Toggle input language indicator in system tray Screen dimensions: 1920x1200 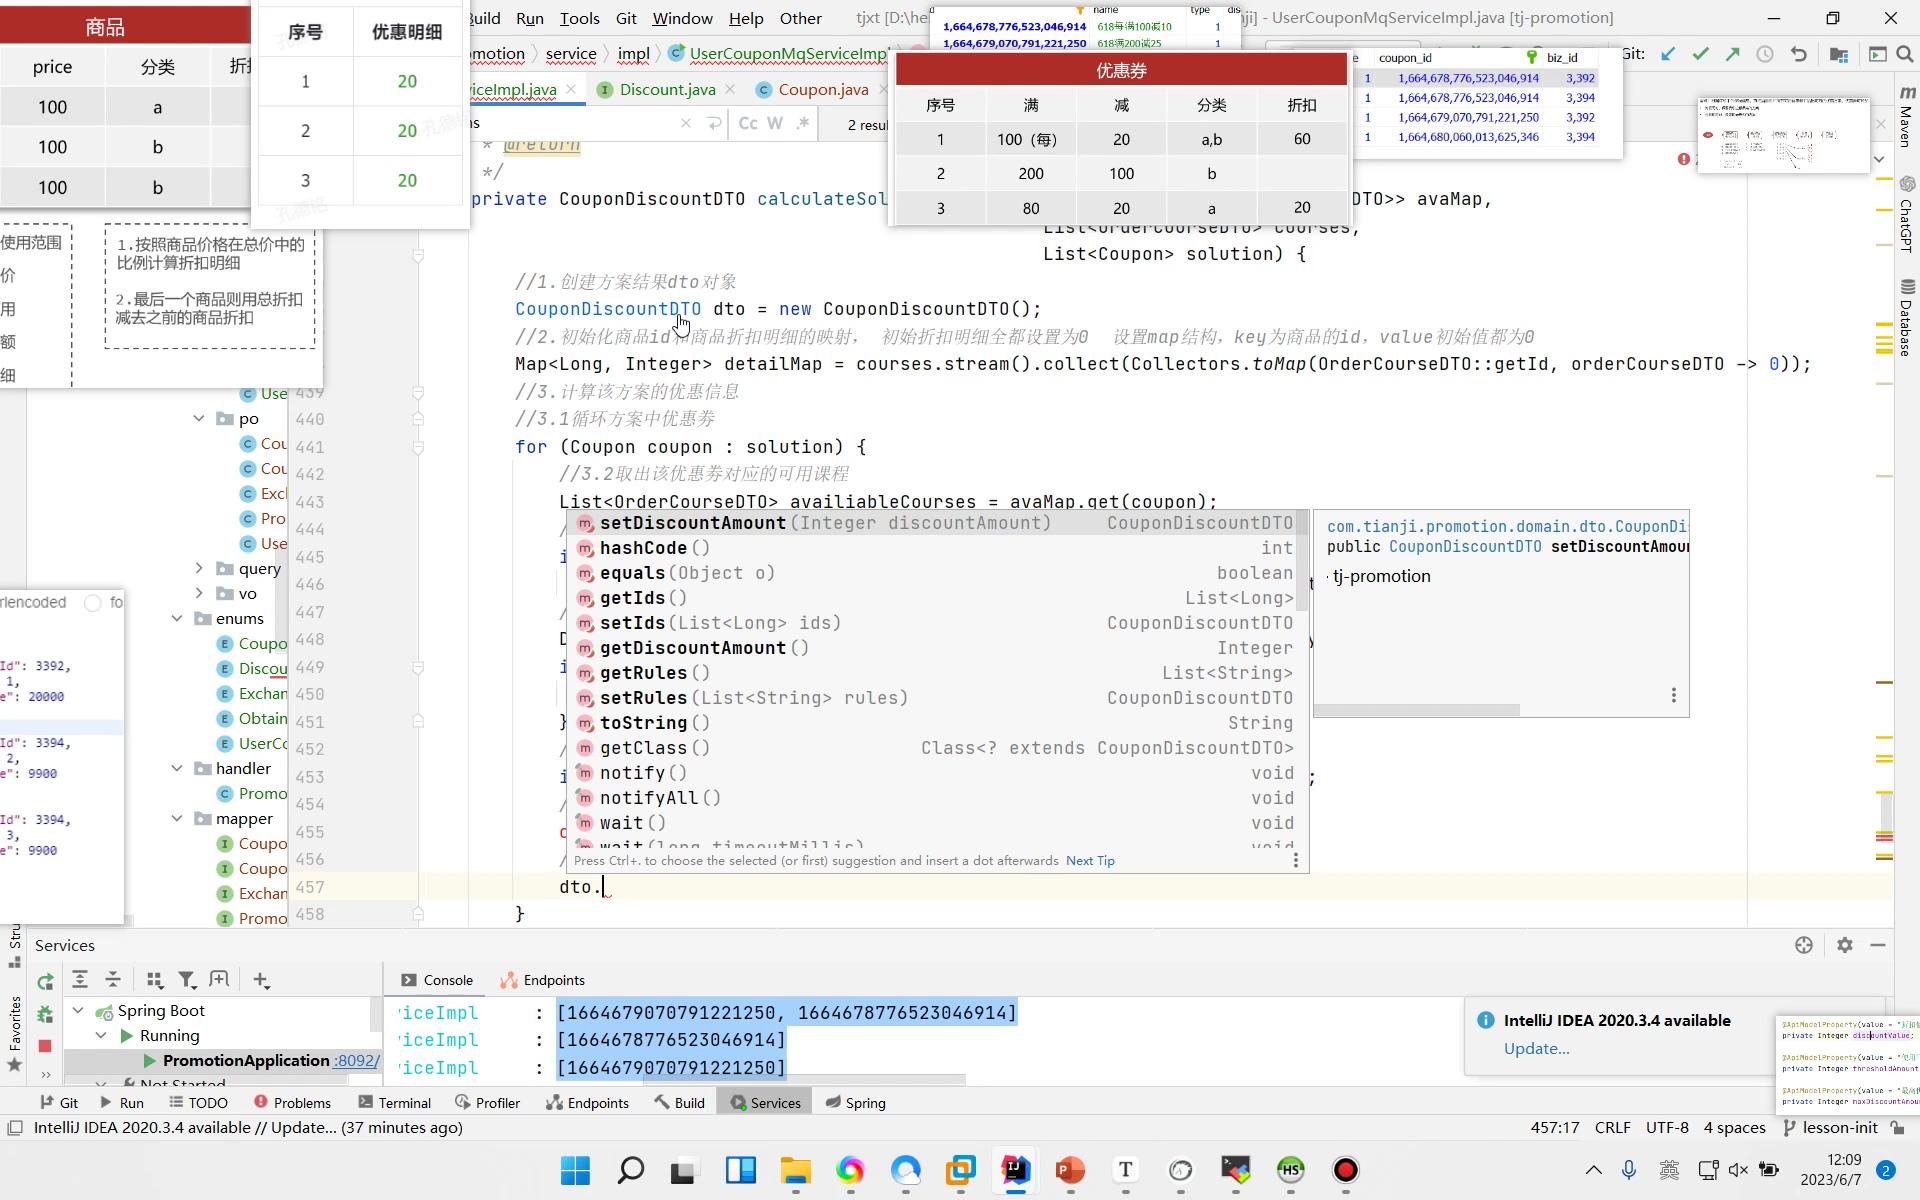tap(1669, 1170)
